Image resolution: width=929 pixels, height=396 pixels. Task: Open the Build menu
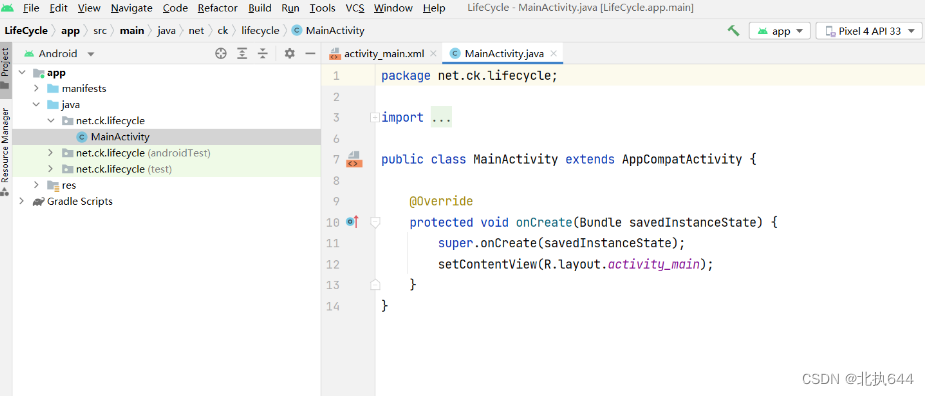(260, 8)
